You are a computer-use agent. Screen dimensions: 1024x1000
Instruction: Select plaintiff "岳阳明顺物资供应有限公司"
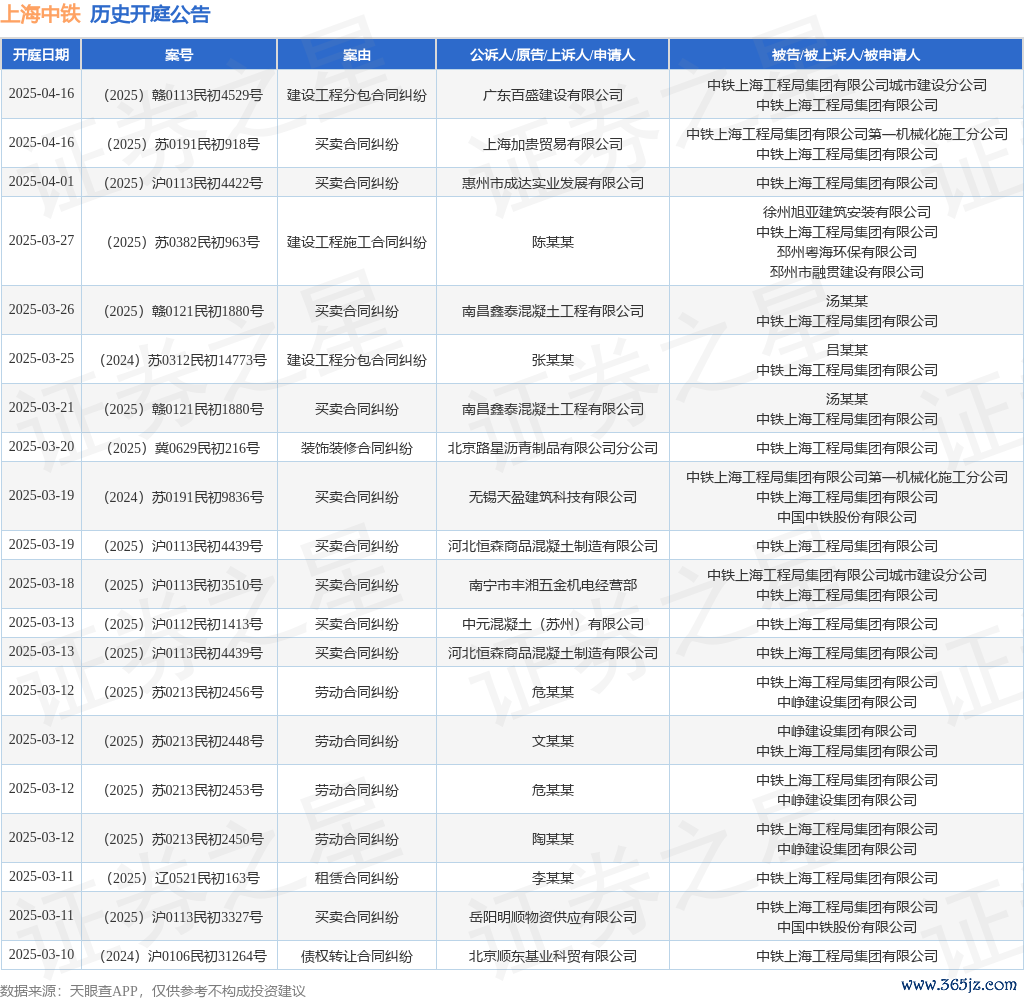point(552,918)
